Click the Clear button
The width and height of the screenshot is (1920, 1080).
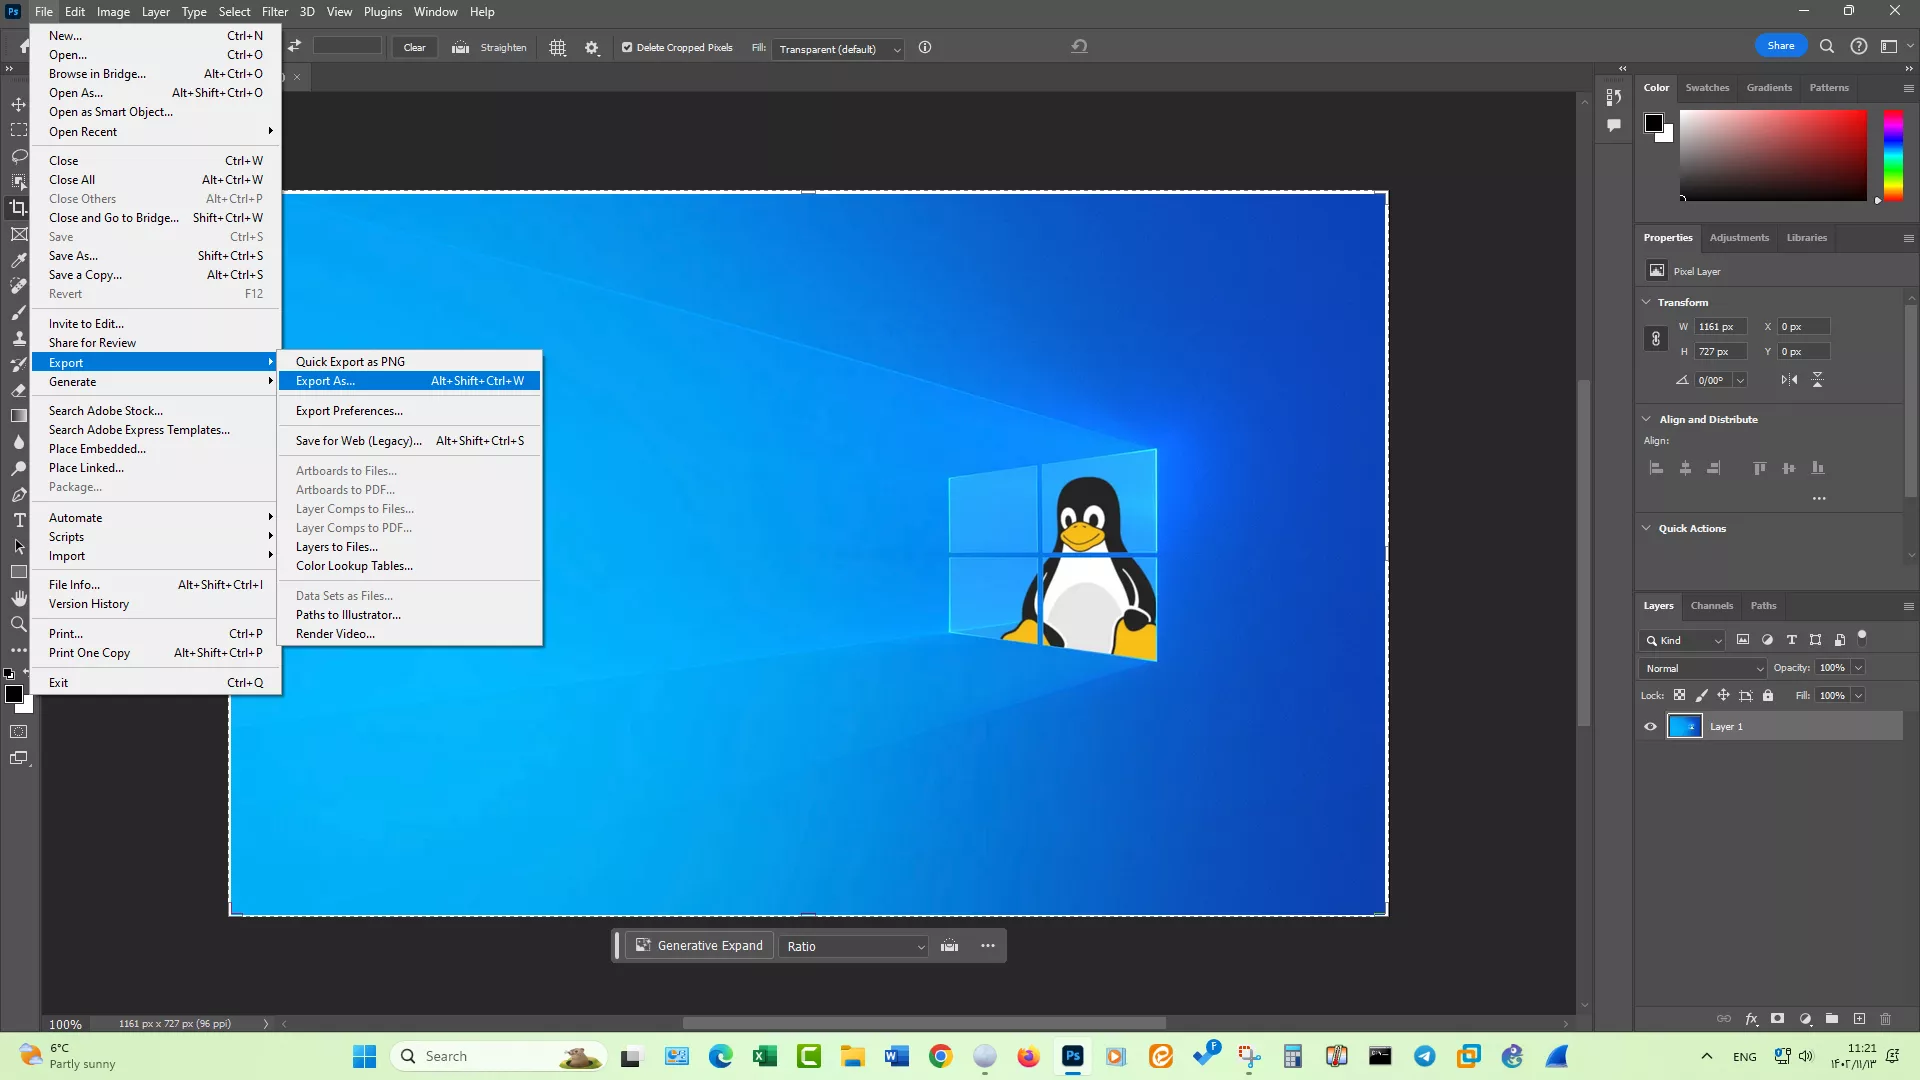[x=414, y=47]
